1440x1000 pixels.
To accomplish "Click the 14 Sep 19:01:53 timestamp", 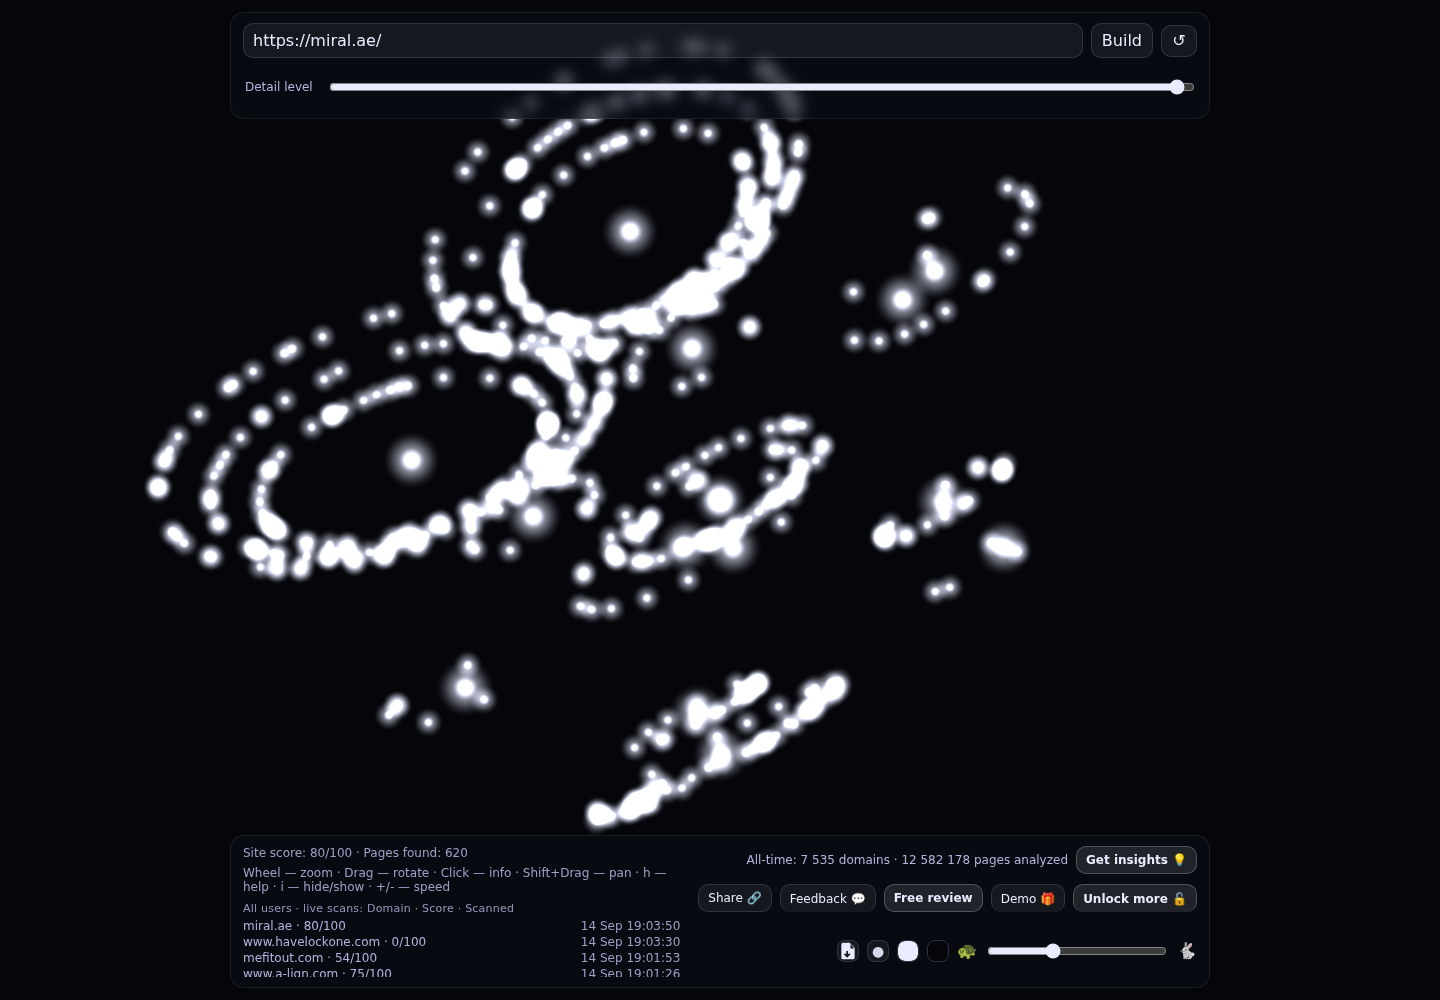I will [x=630, y=958].
